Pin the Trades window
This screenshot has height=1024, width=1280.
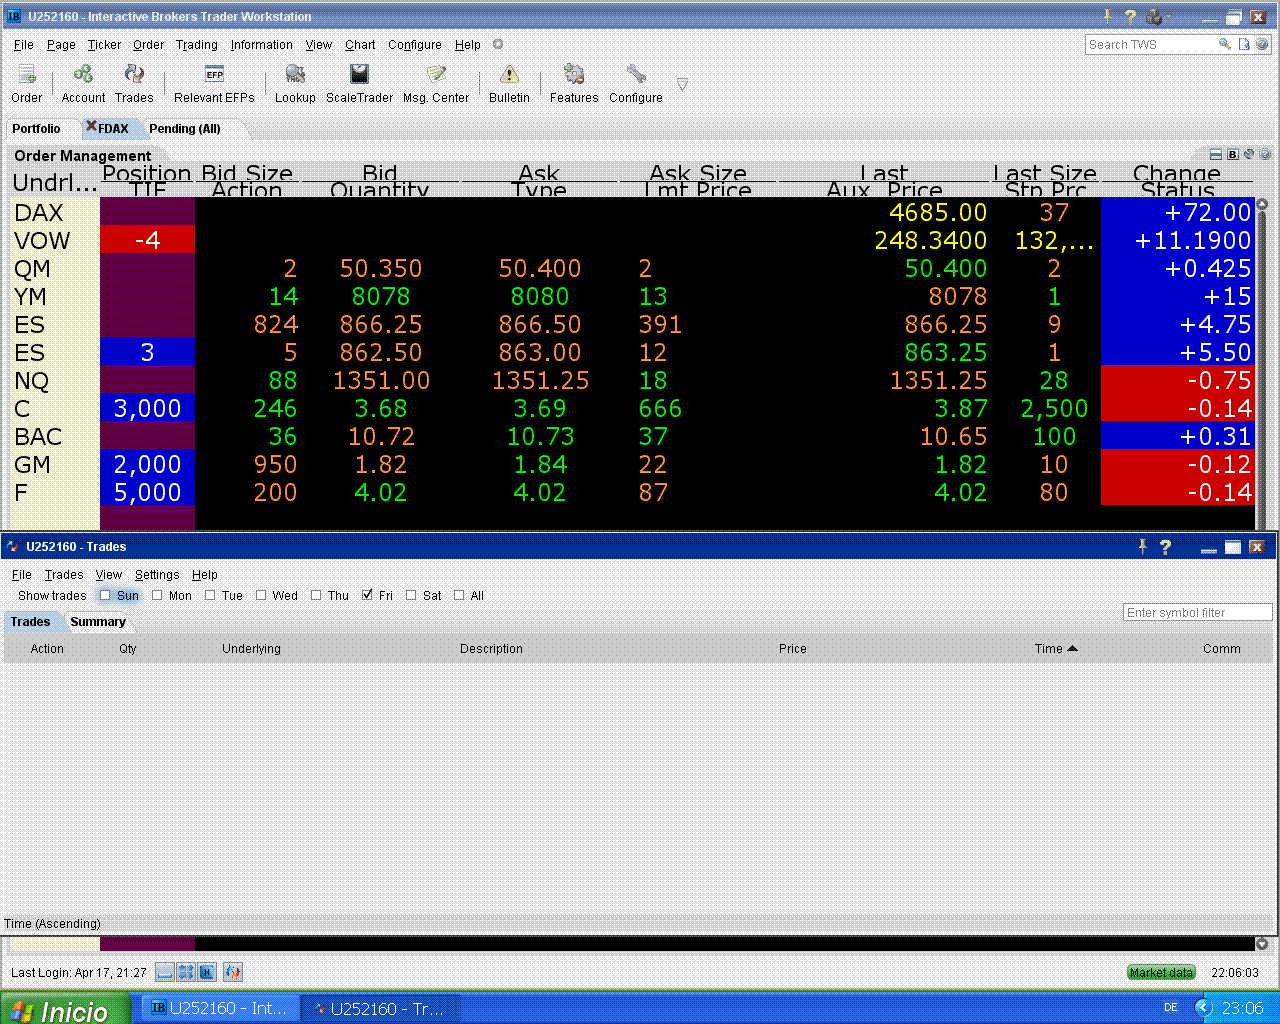coord(1142,546)
